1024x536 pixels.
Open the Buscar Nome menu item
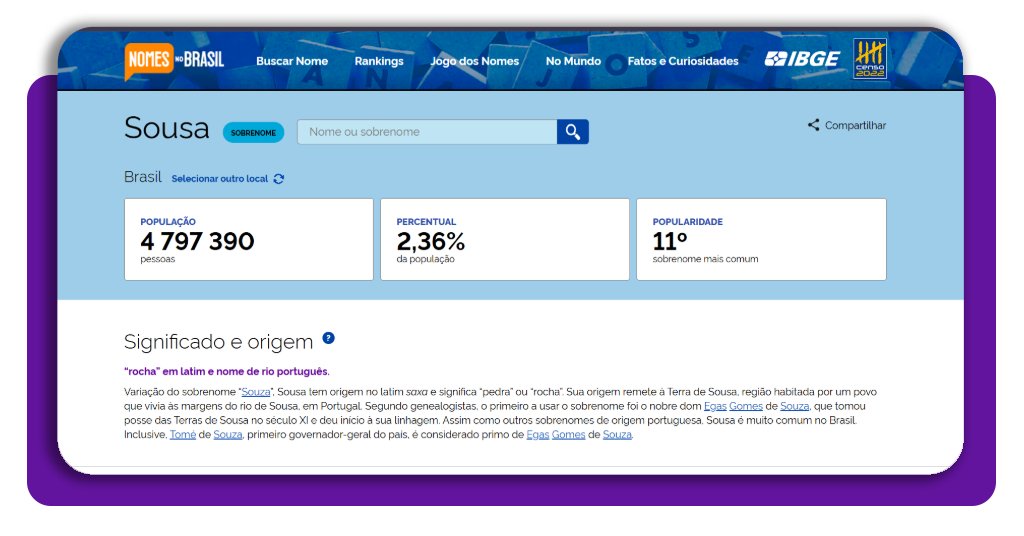click(292, 61)
